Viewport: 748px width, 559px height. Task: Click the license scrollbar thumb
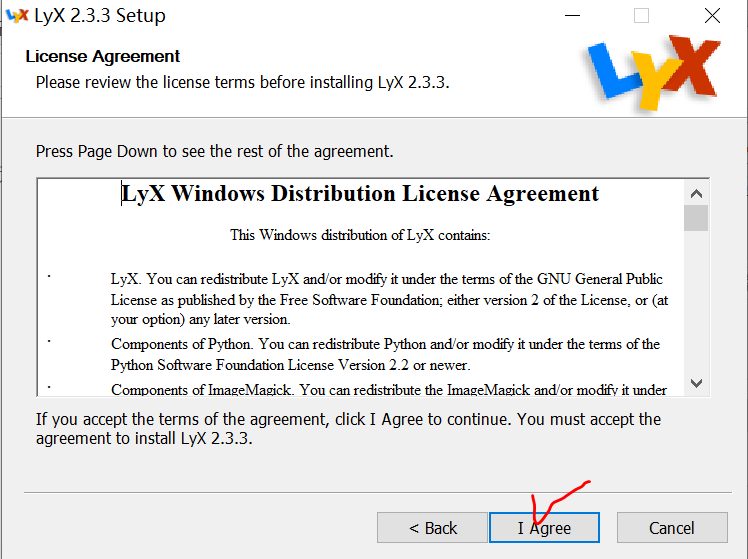696,218
